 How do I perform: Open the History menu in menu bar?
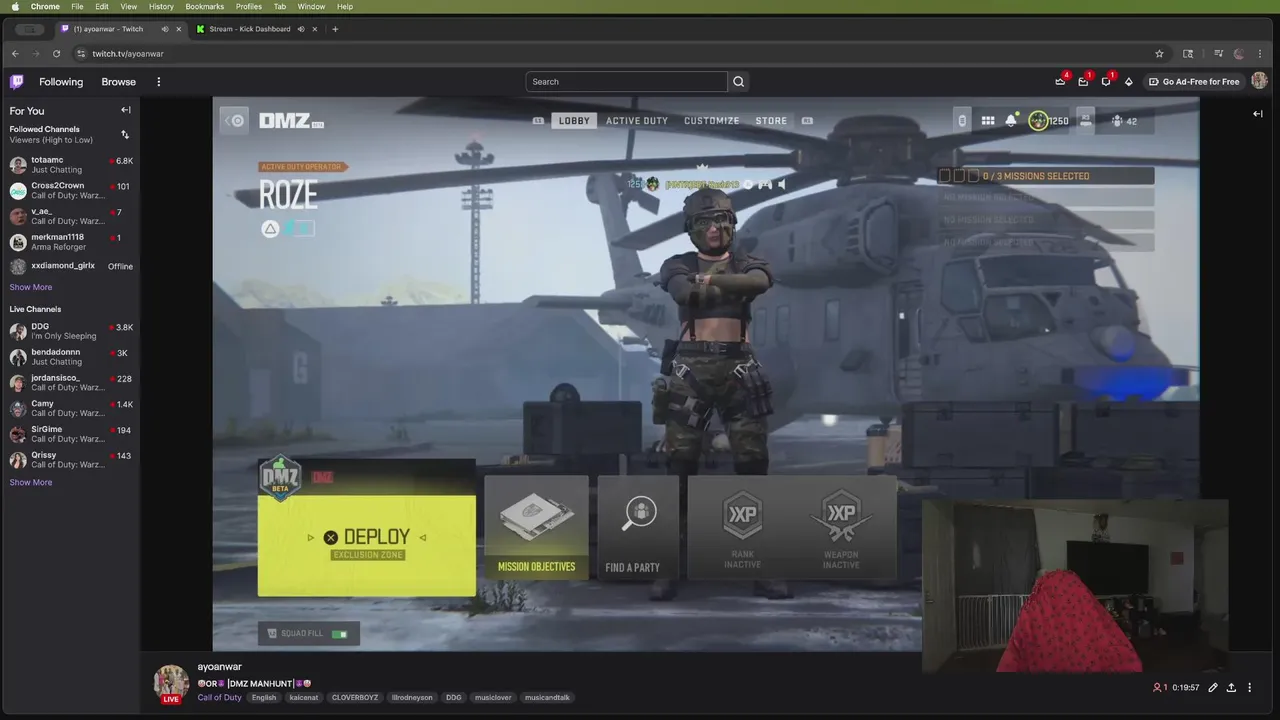(161, 6)
